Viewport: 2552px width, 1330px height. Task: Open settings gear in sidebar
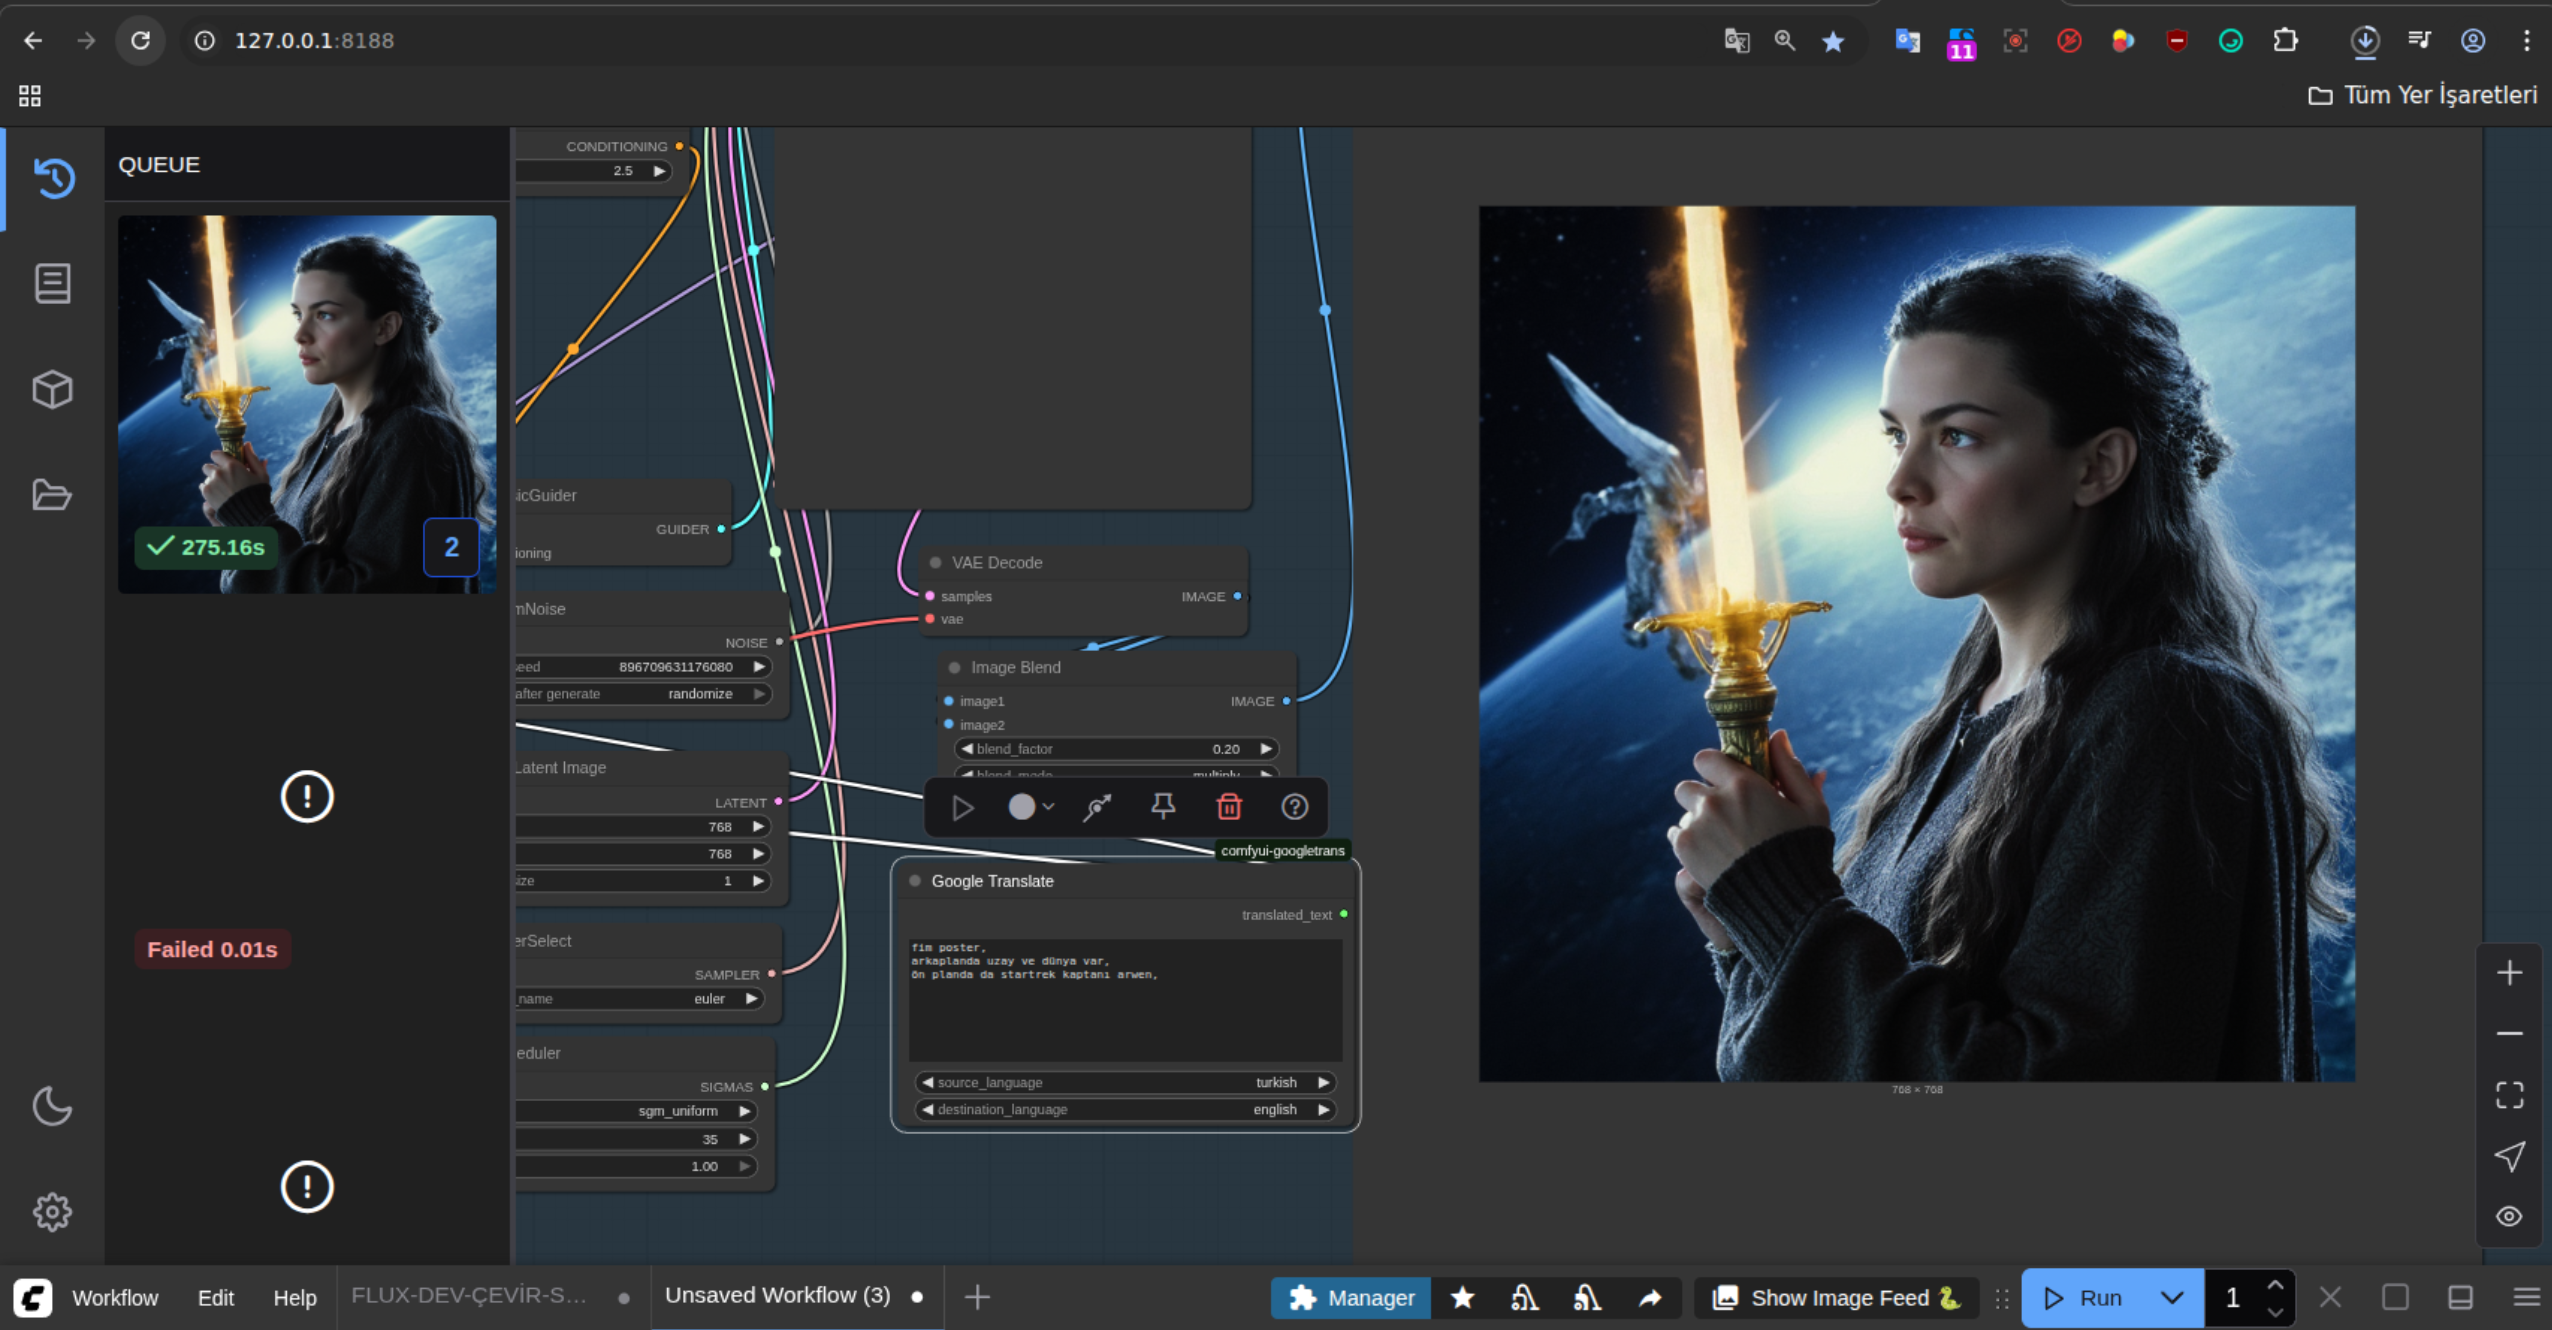(53, 1211)
